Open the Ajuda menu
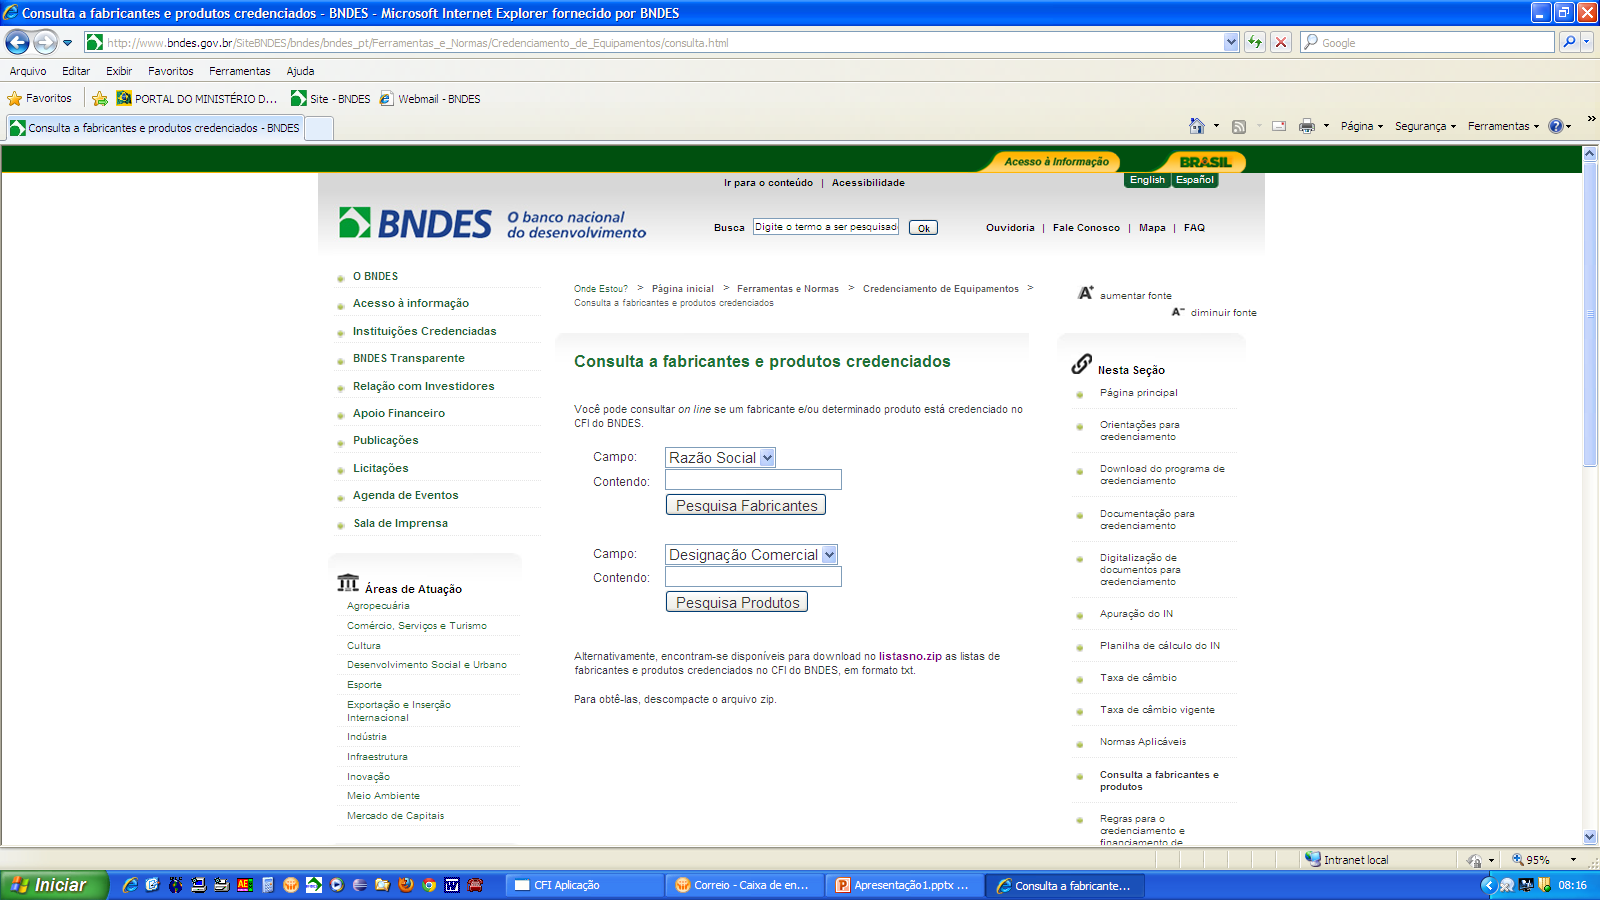Viewport: 1600px width, 900px height. coord(300,71)
